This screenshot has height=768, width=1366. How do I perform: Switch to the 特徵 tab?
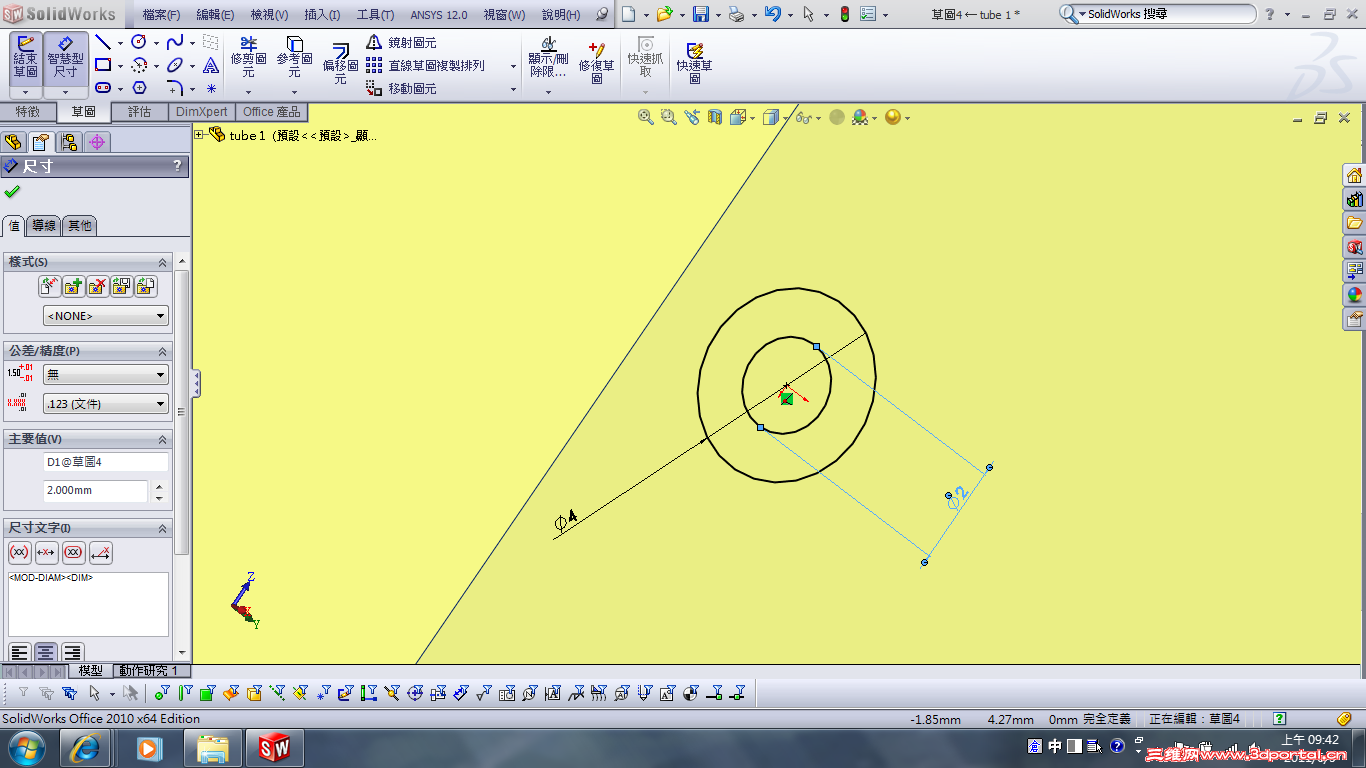pos(28,112)
